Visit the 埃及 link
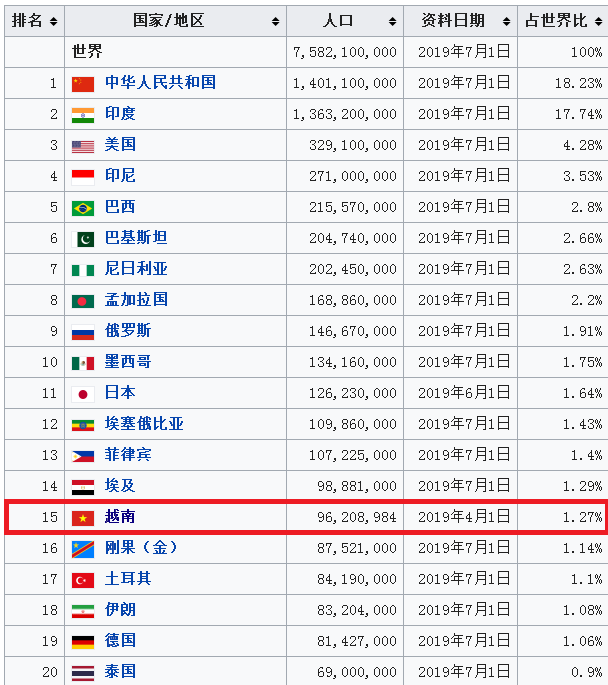The image size is (608, 685). (120, 485)
